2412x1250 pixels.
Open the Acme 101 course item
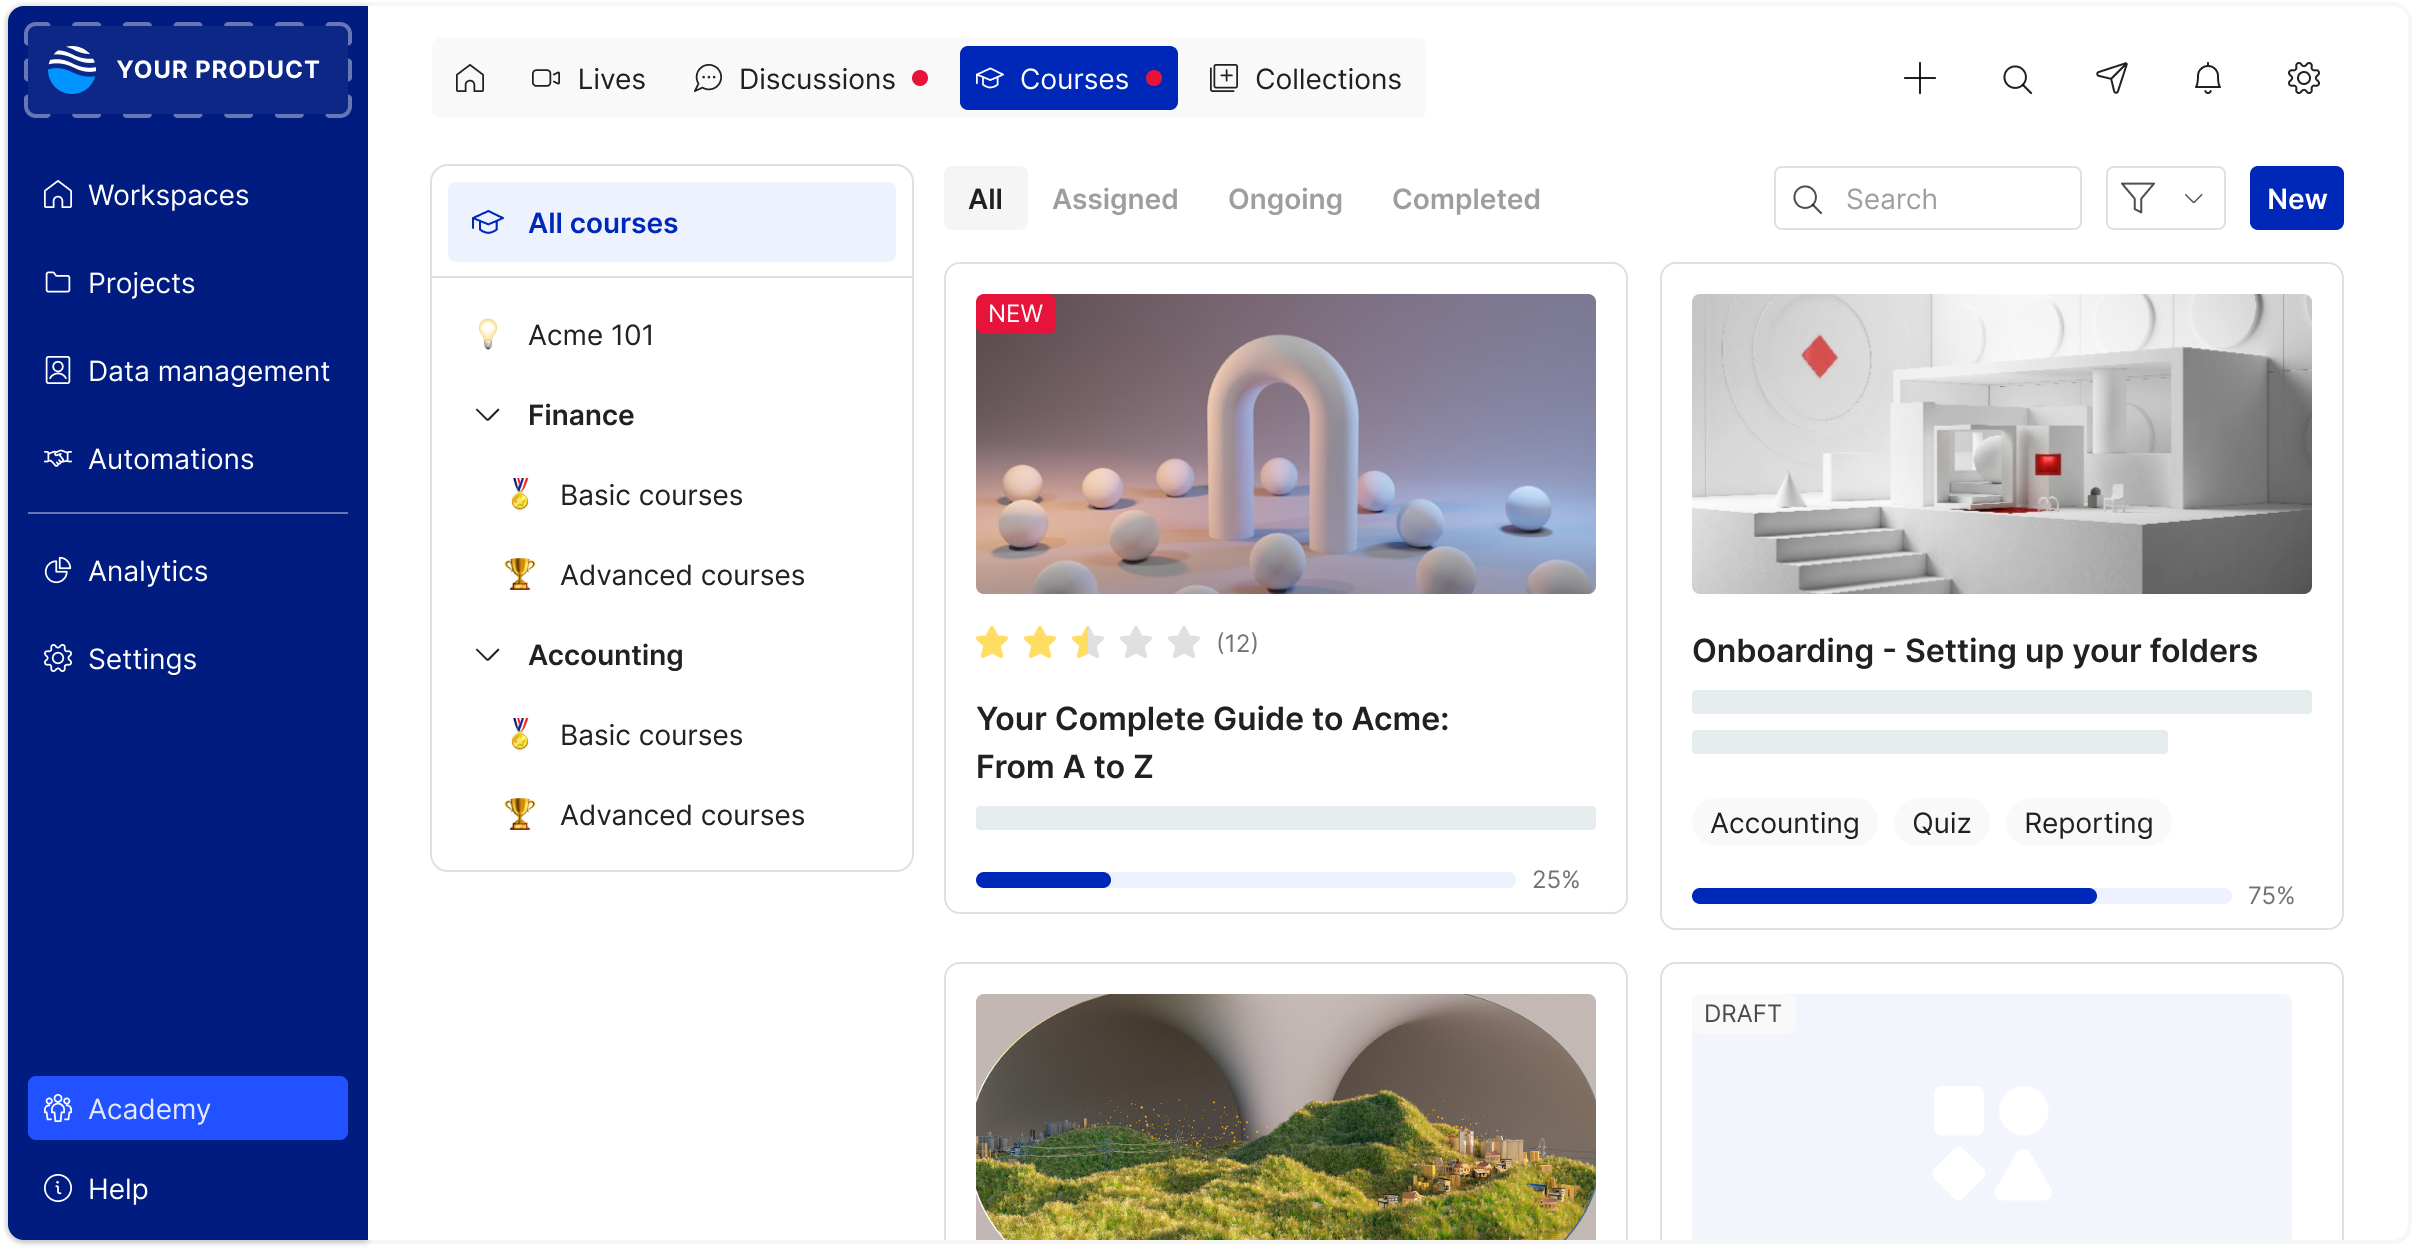pyautogui.click(x=590, y=335)
